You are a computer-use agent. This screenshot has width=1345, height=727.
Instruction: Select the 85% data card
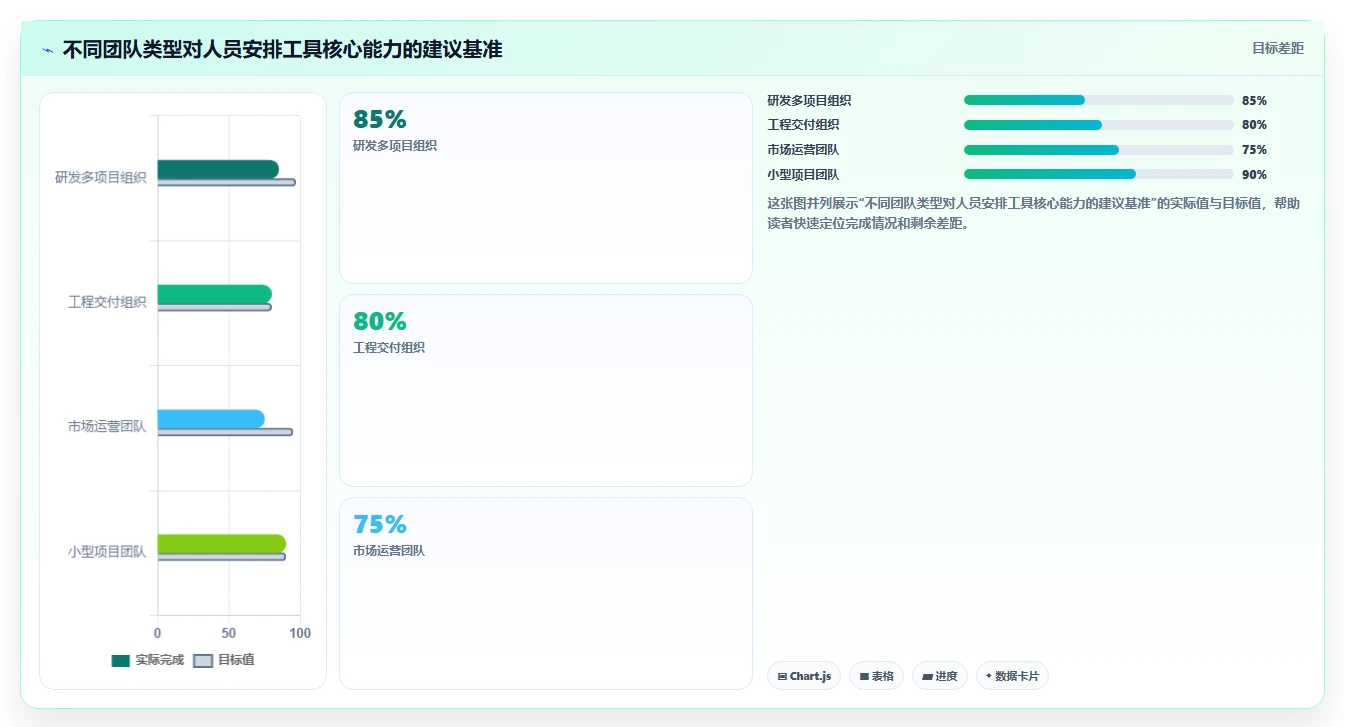(x=546, y=188)
